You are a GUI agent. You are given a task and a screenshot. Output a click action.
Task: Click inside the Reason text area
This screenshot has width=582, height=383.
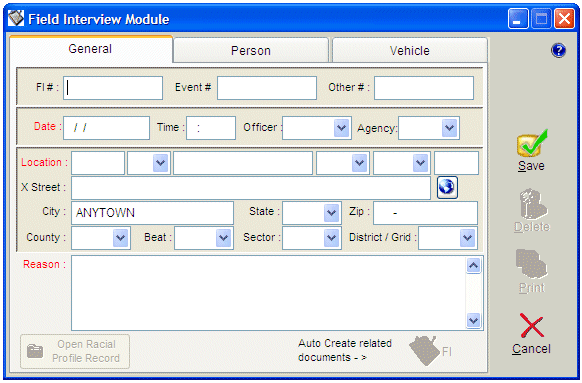point(268,293)
